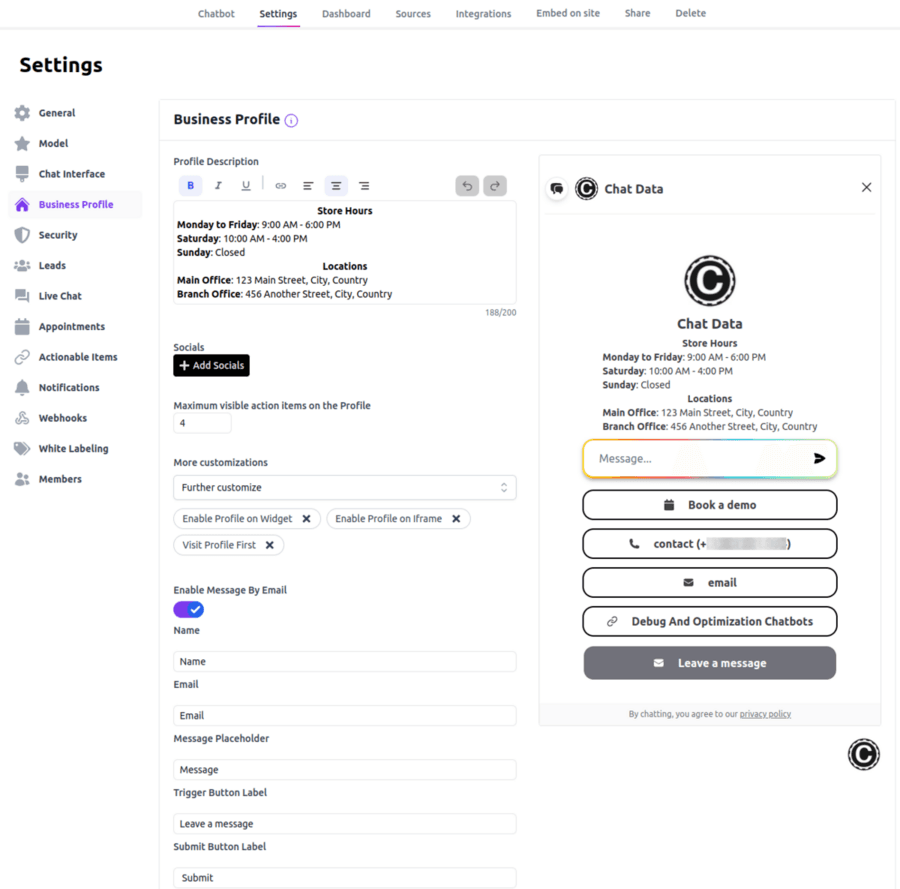Remove the Visit Profile First chip

click(268, 545)
